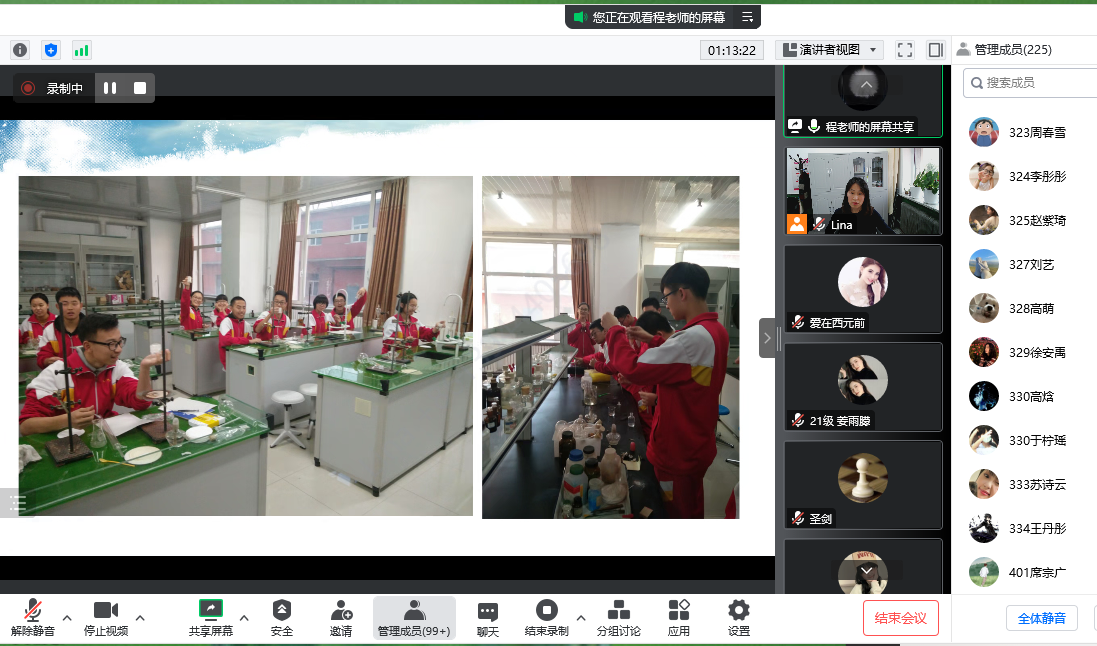Image resolution: width=1097 pixels, height=646 pixels.
Task: Click the green network signal icon
Action: point(81,49)
